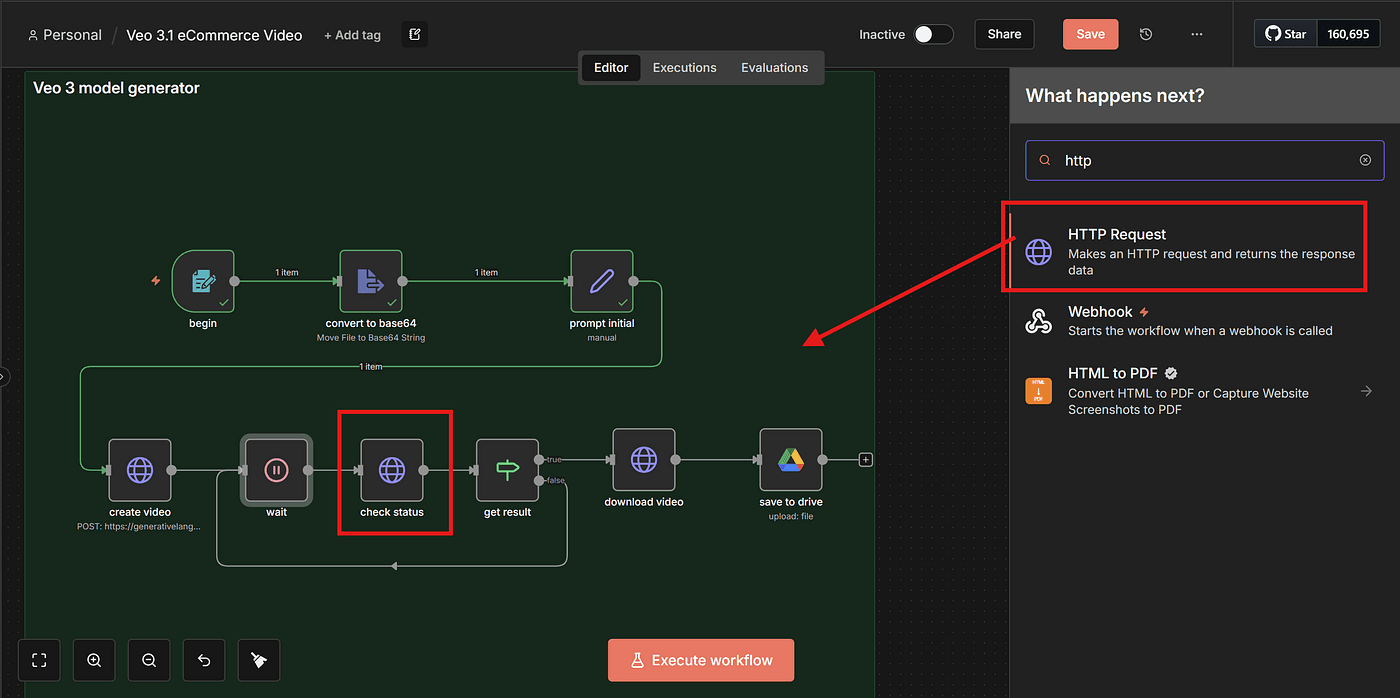Screen dimensions: 1400x698
Task: Select the 'create video' HTTP node
Action: [x=140, y=470]
